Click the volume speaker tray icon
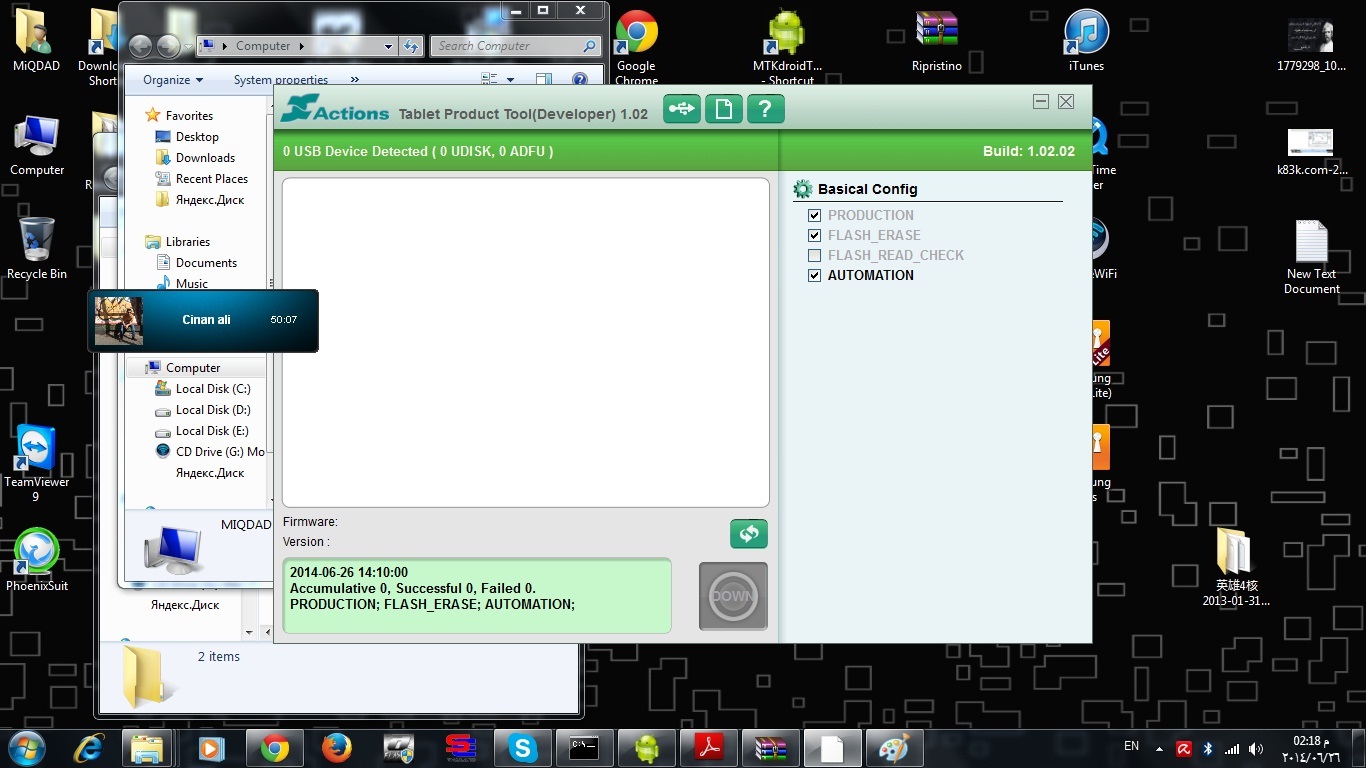Screen dimensions: 1366x768 pyautogui.click(x=1256, y=748)
